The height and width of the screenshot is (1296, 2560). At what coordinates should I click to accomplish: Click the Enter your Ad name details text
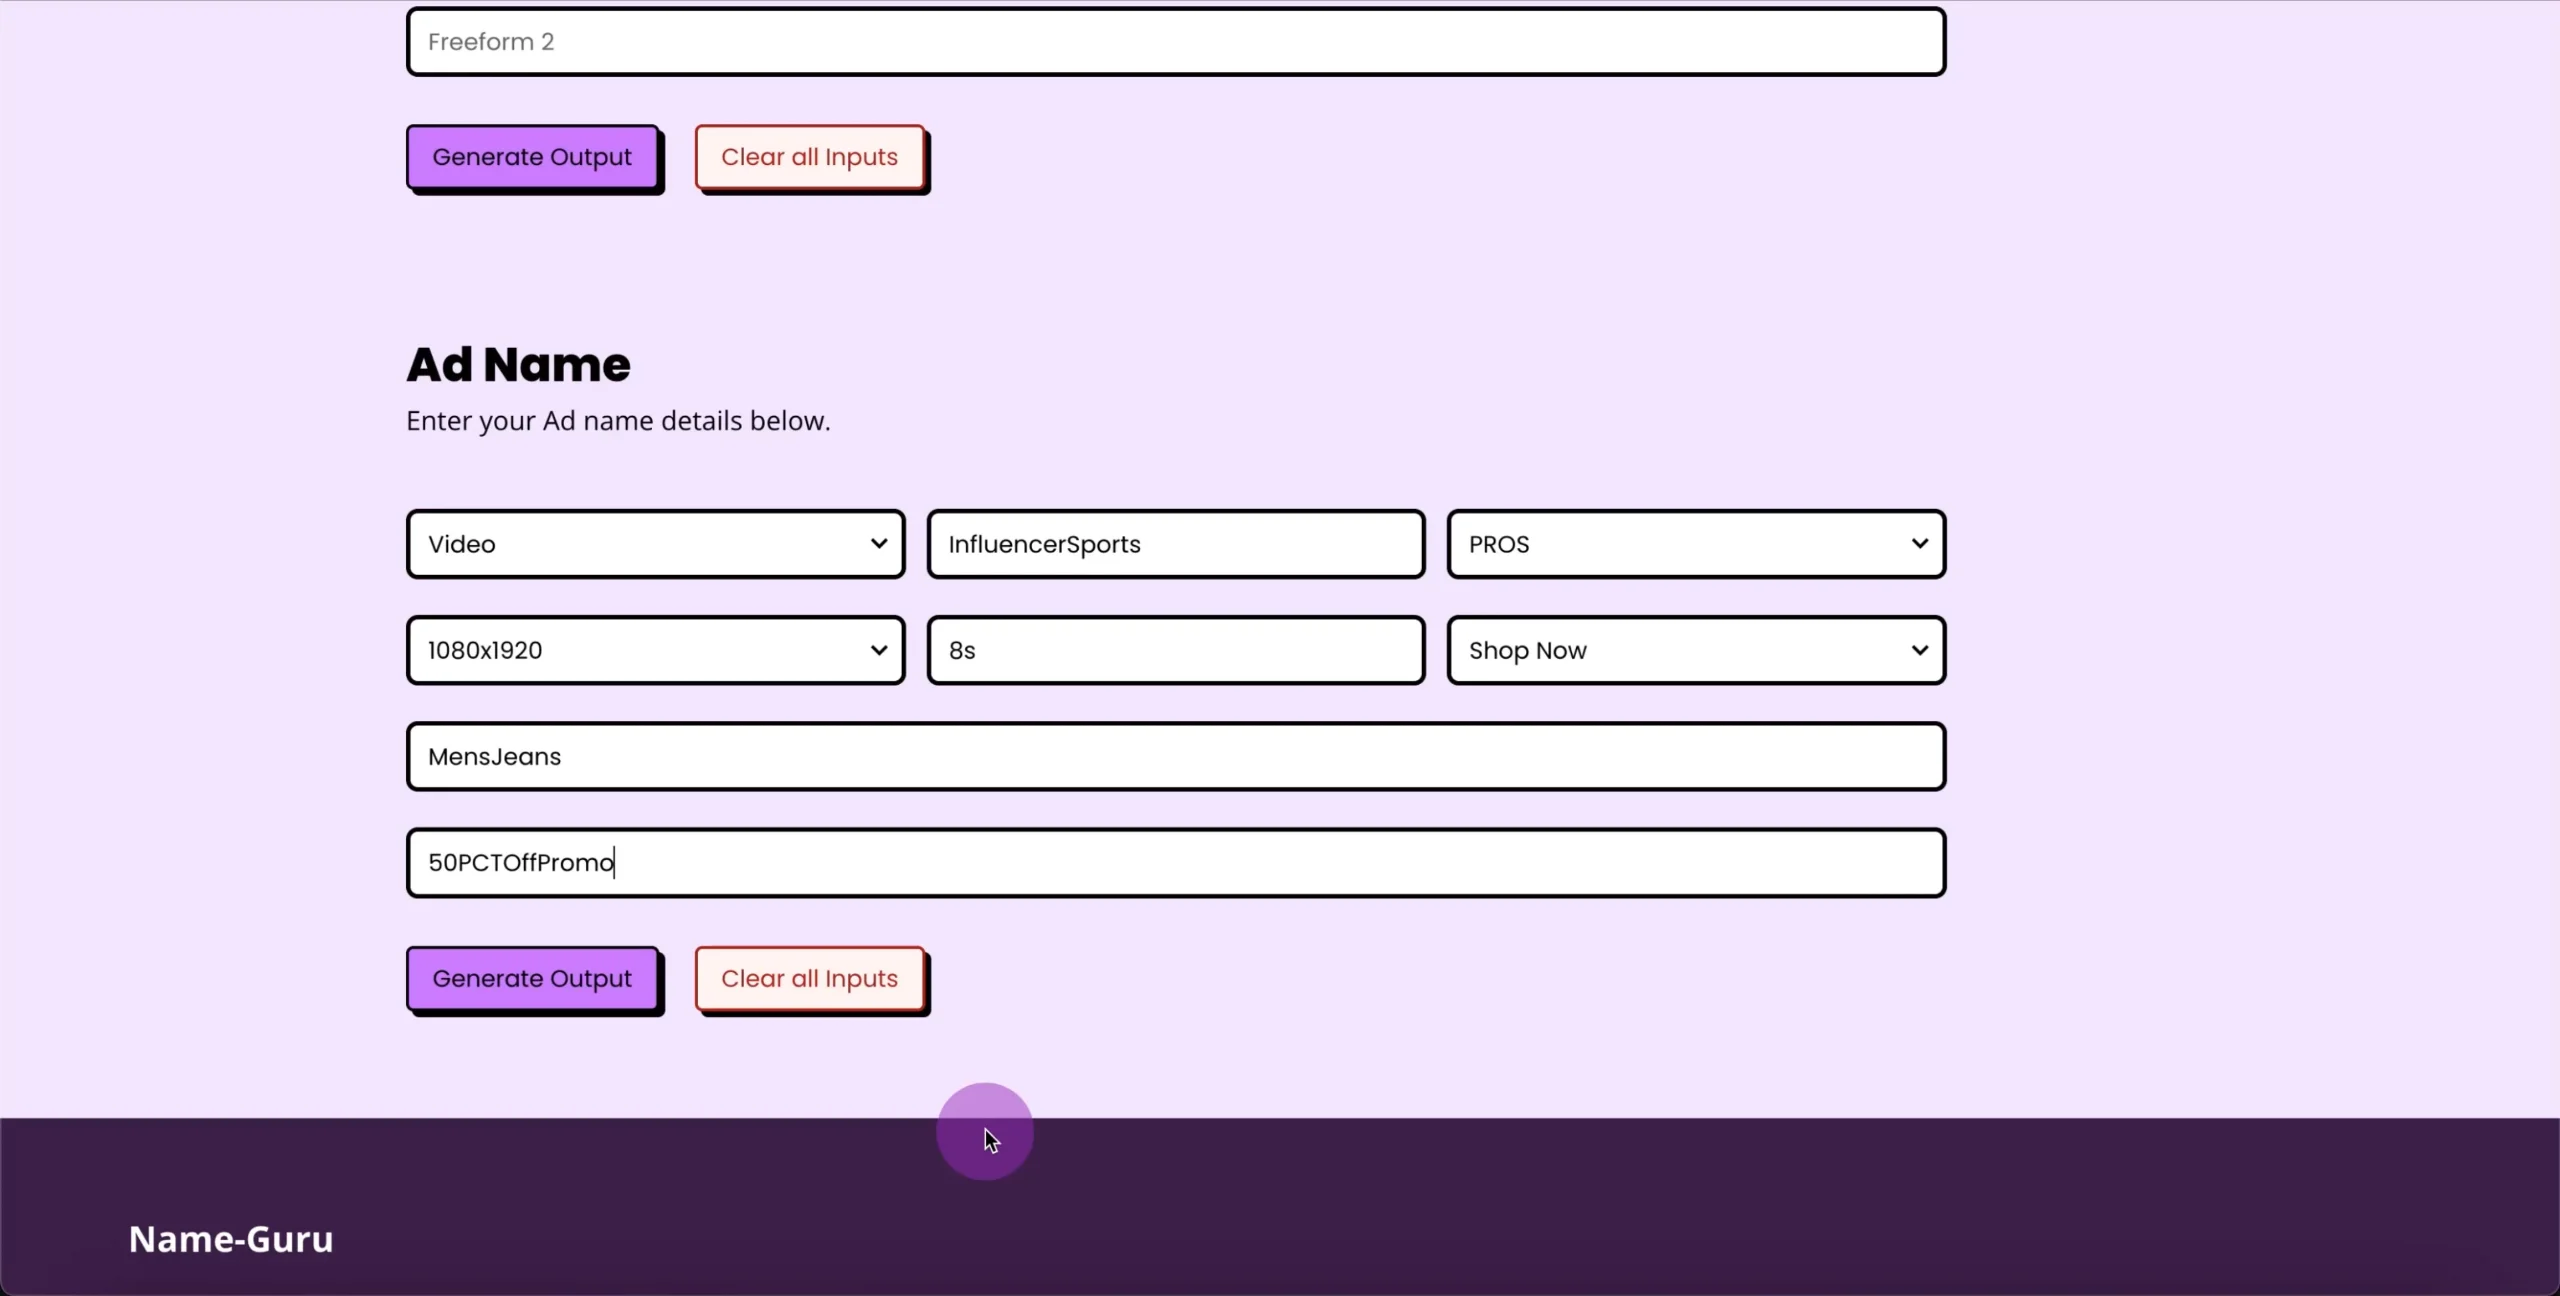click(x=618, y=421)
